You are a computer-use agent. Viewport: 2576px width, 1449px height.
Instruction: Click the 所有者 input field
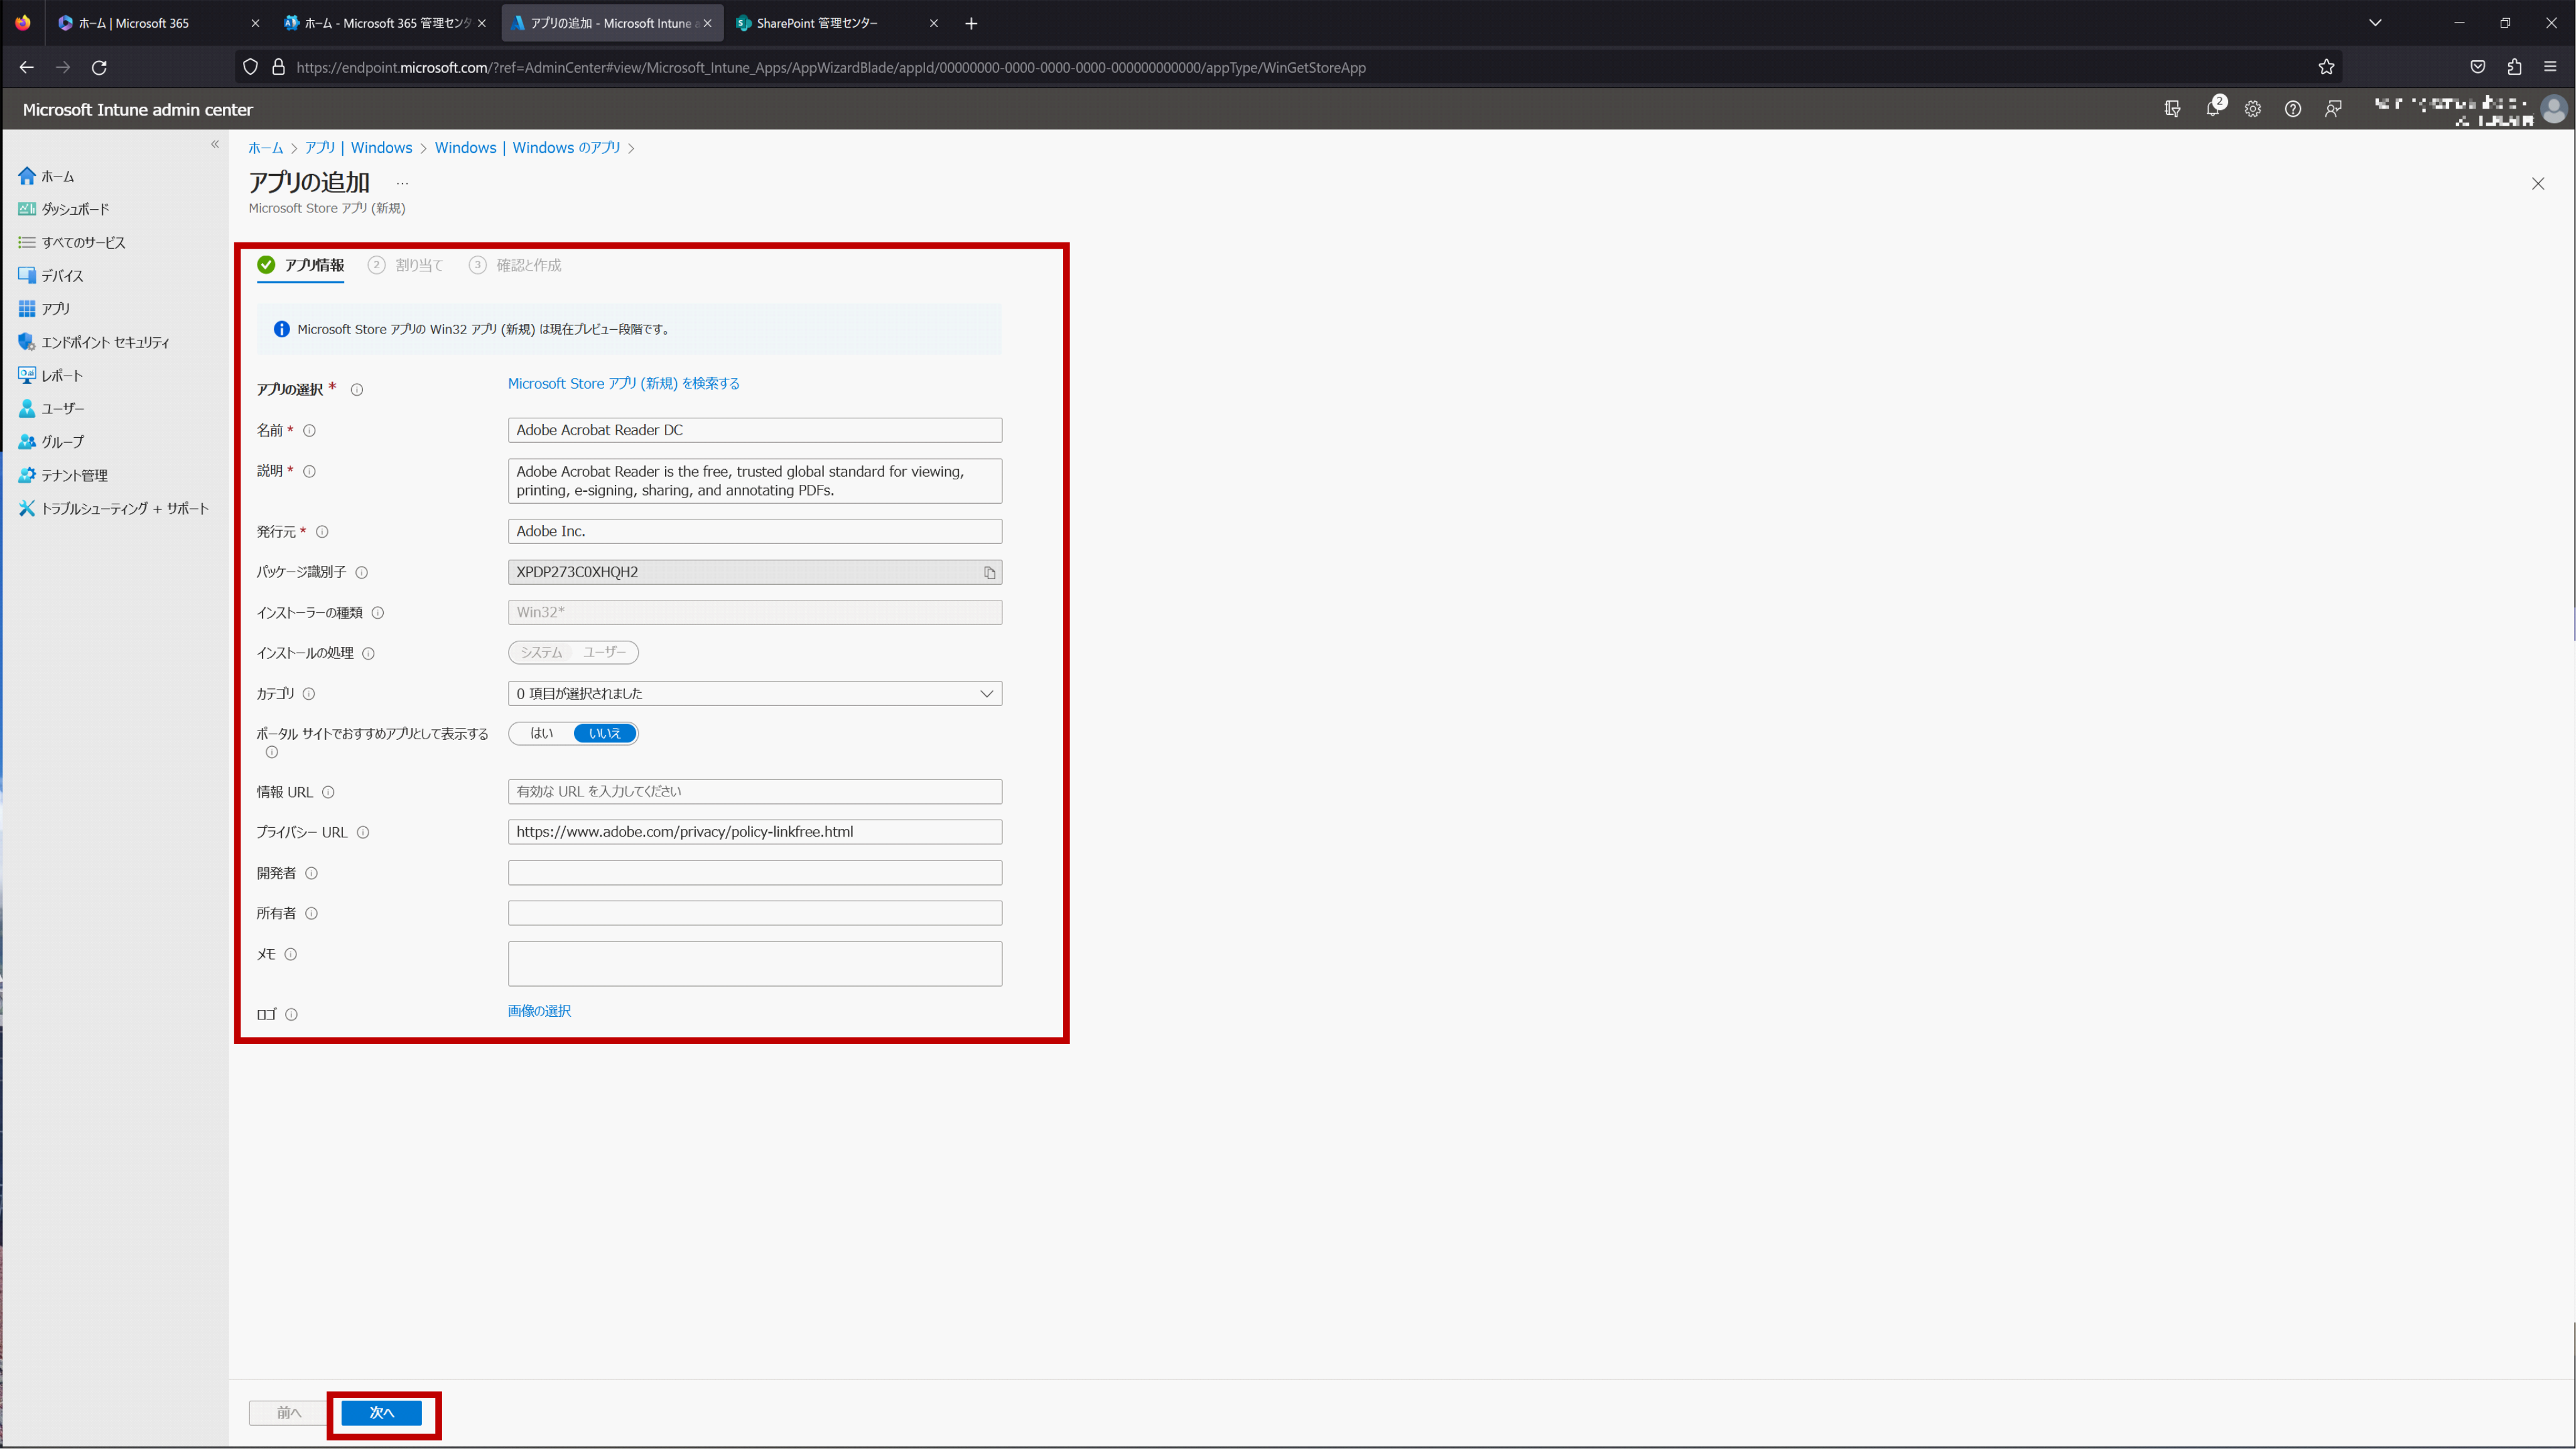coord(755,913)
